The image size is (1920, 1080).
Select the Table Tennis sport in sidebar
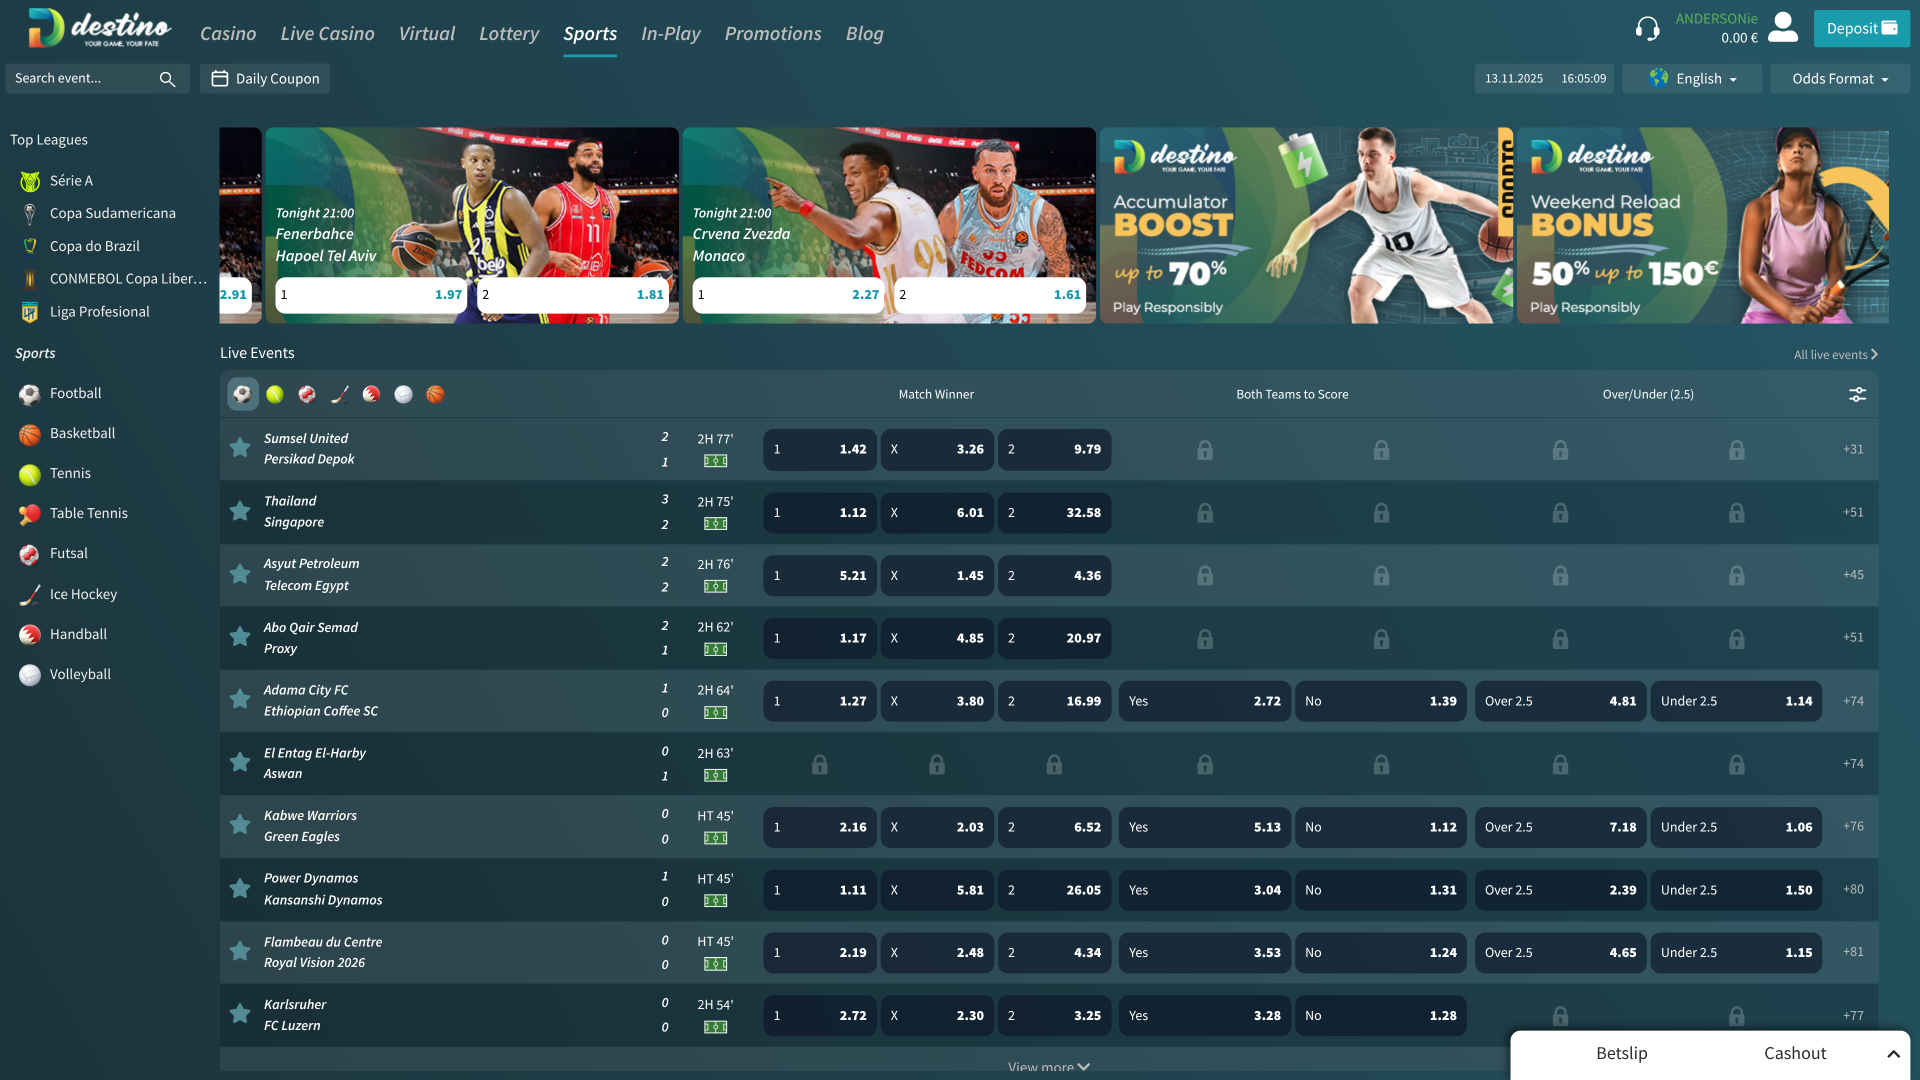[89, 513]
